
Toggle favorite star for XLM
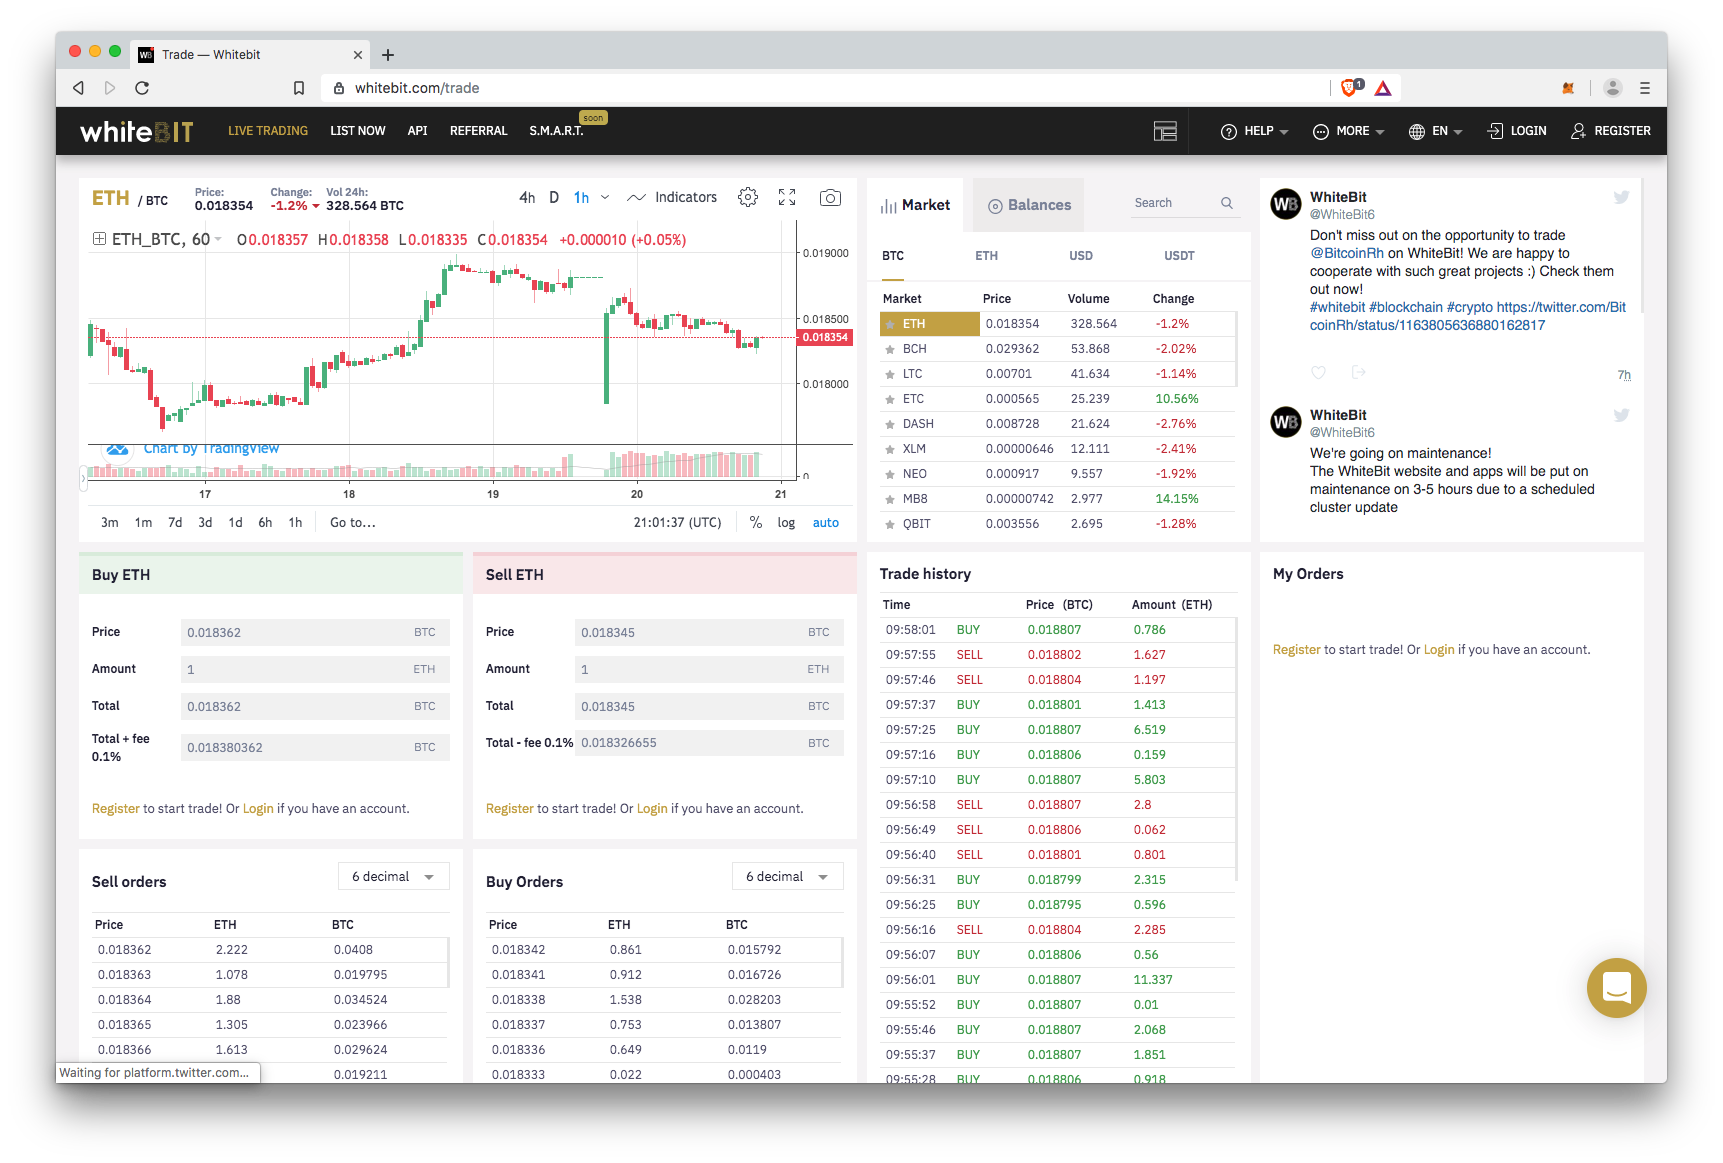890,449
